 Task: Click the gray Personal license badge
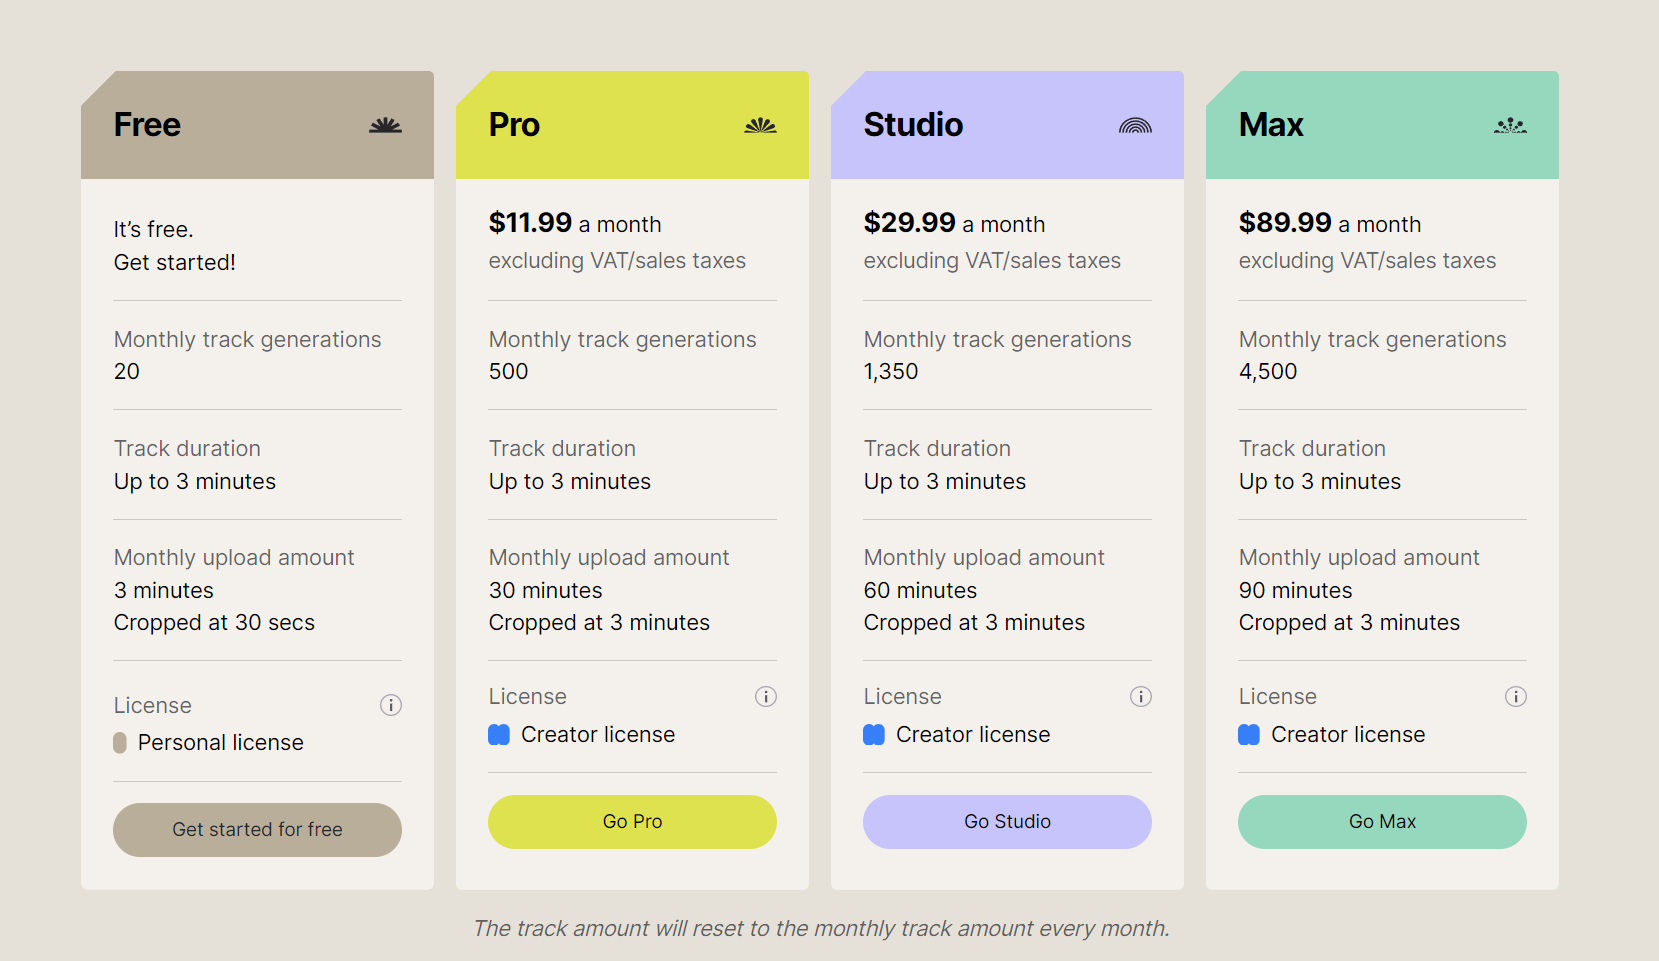tap(120, 742)
